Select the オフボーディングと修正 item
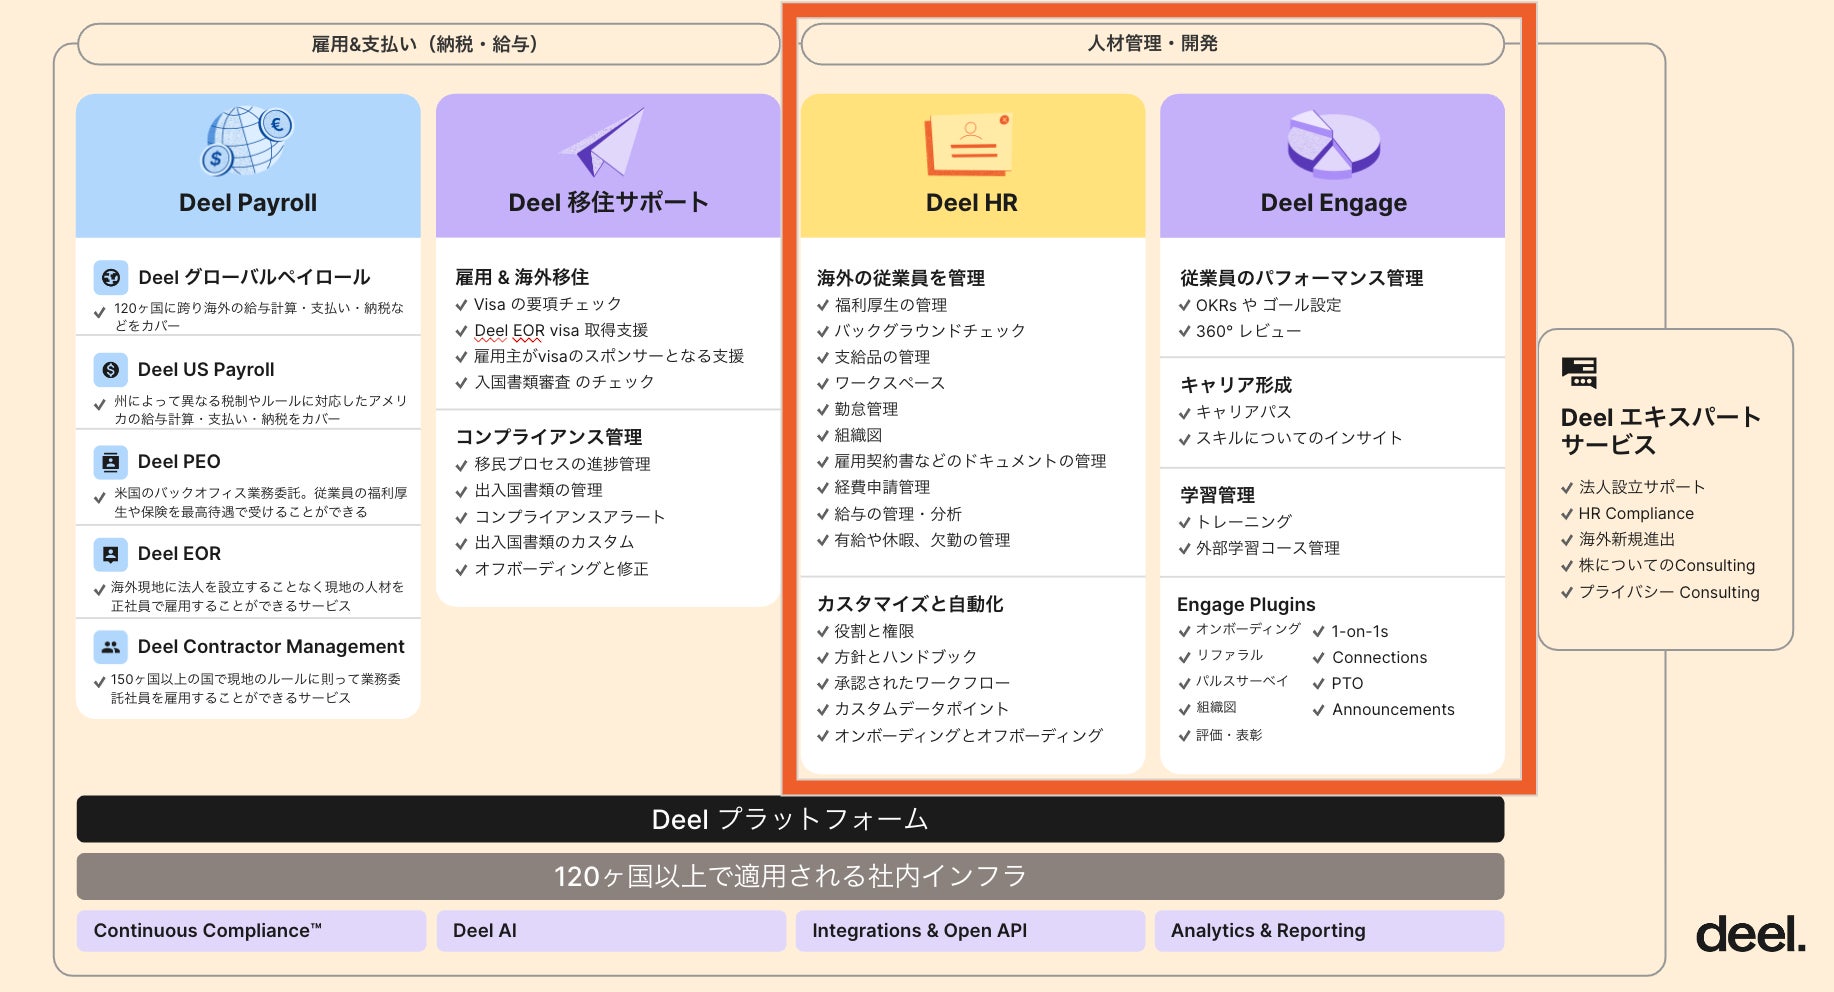 click(x=561, y=569)
